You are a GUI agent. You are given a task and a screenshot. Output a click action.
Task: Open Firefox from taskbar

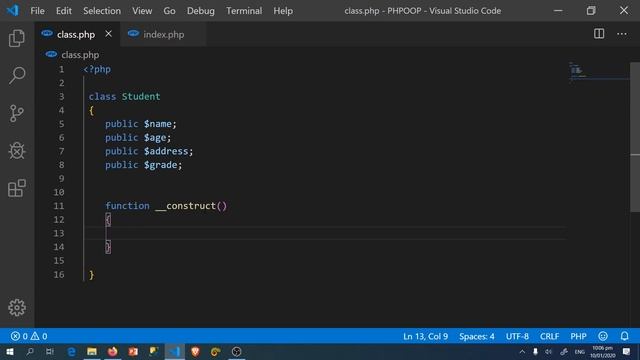(x=113, y=351)
